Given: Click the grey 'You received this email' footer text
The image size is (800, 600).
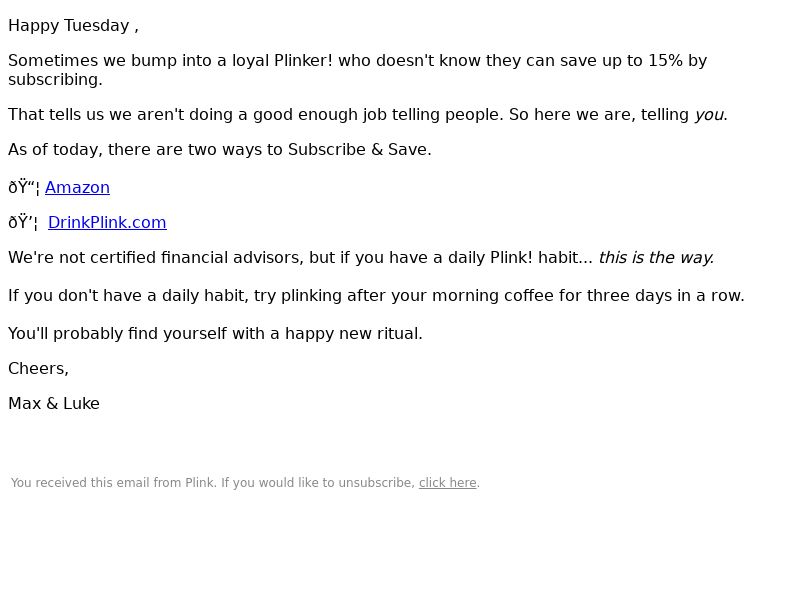Looking at the screenshot, I should (x=213, y=483).
